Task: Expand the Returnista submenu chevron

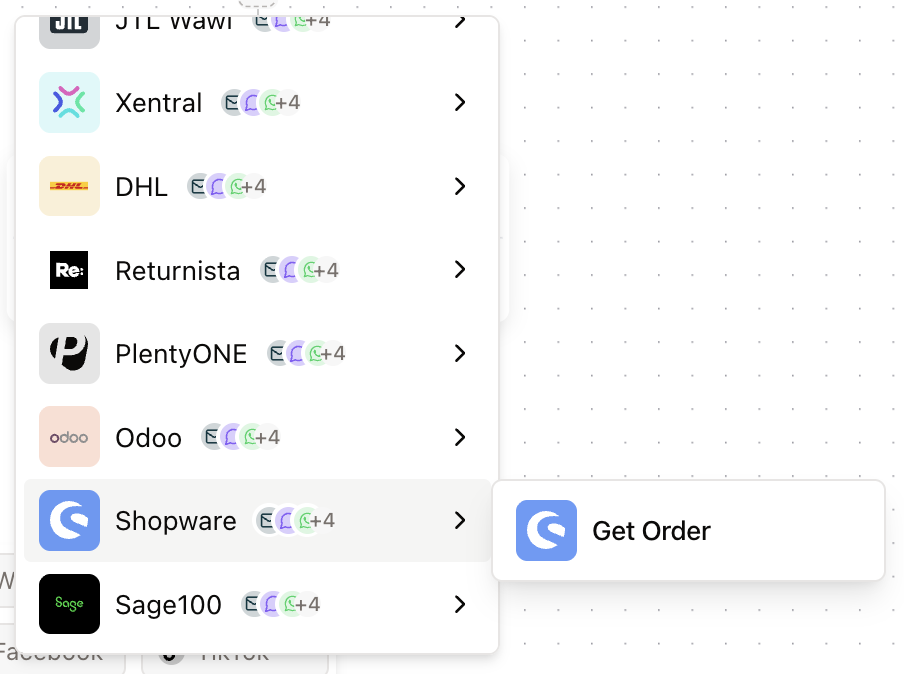Action: click(x=460, y=270)
